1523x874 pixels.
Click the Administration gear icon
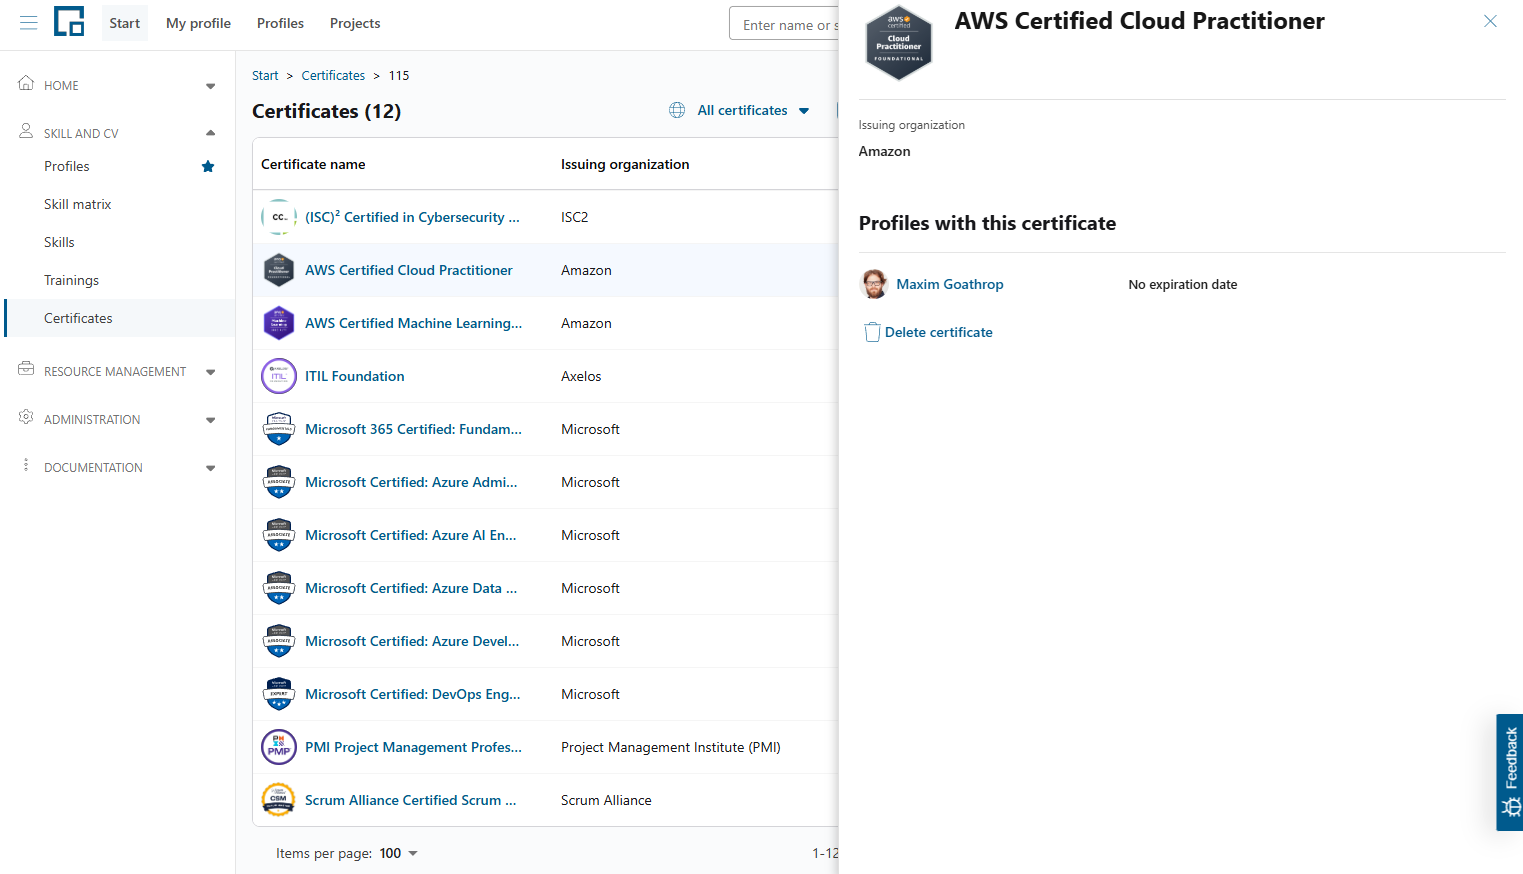click(x=26, y=417)
